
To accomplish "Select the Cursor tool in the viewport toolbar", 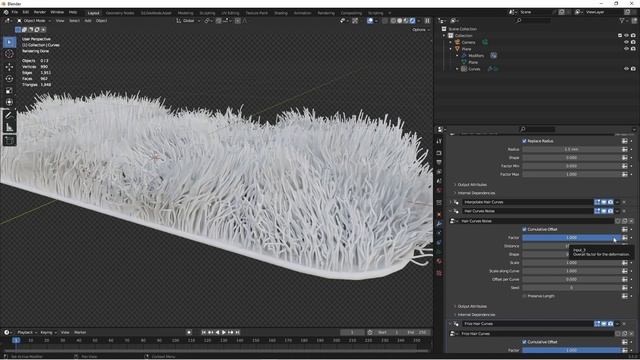I will (x=9, y=54).
